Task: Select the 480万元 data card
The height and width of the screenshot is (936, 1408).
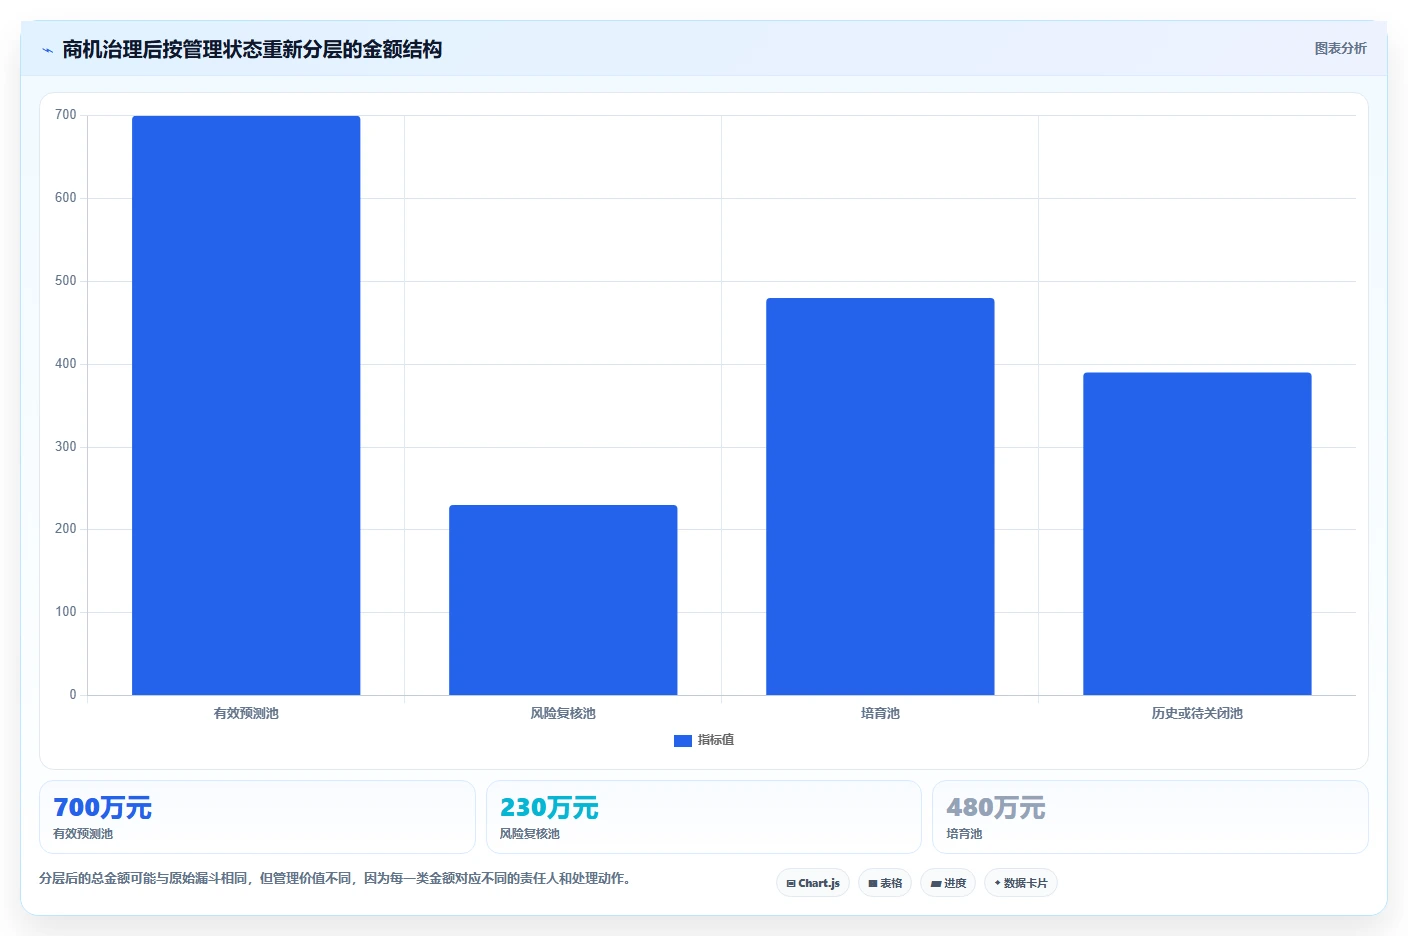Action: (x=1150, y=817)
